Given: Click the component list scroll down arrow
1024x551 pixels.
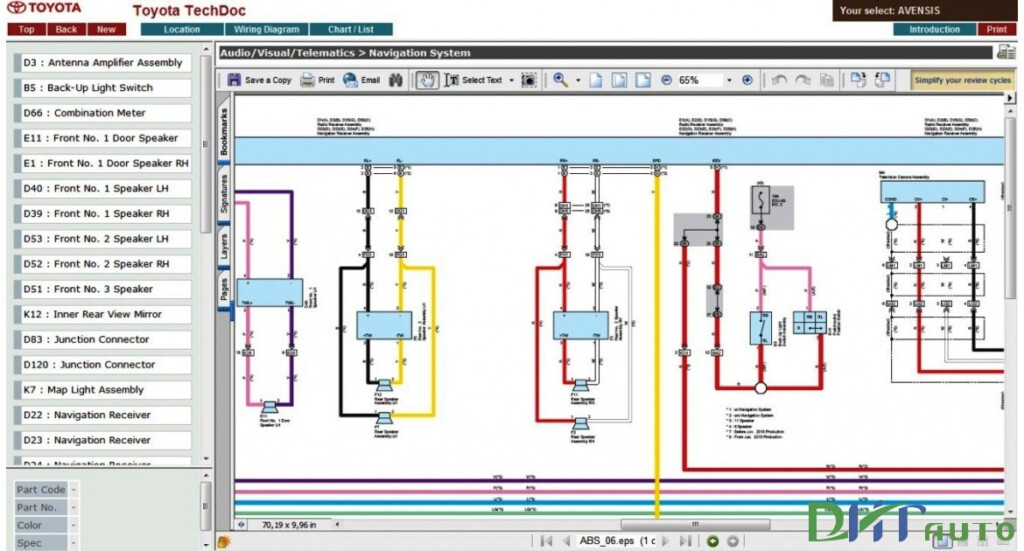Looking at the screenshot, I should tap(206, 459).
